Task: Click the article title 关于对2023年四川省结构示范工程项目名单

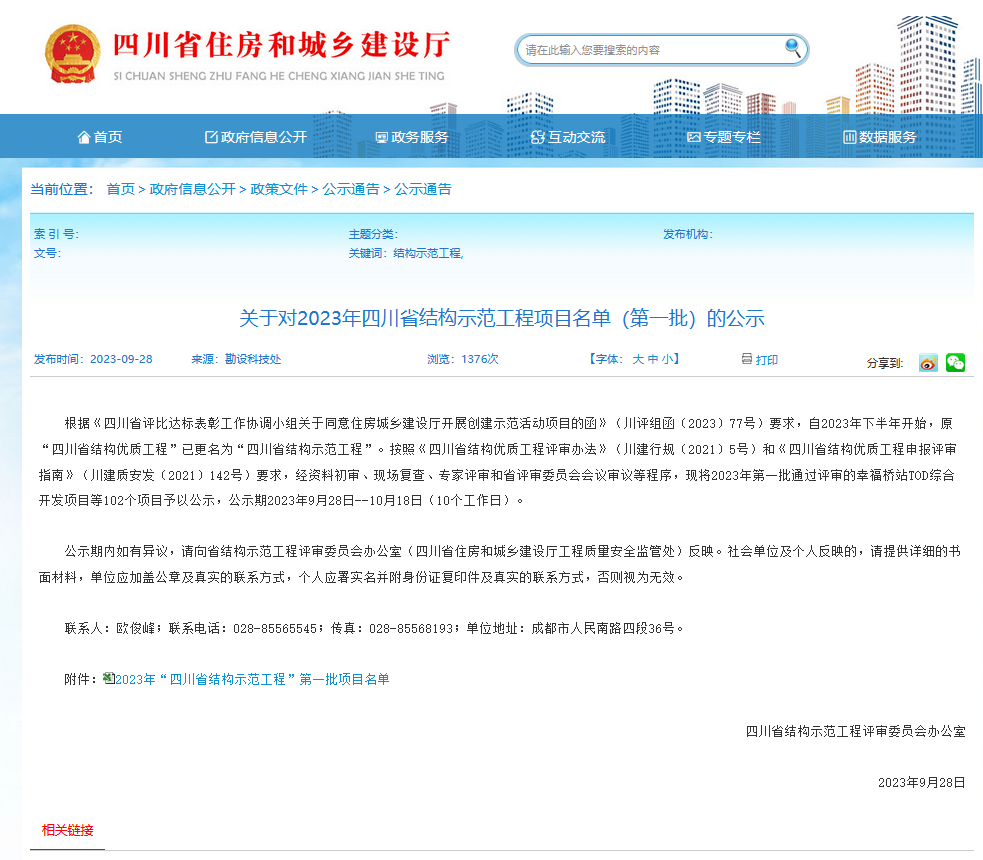Action: tap(502, 318)
